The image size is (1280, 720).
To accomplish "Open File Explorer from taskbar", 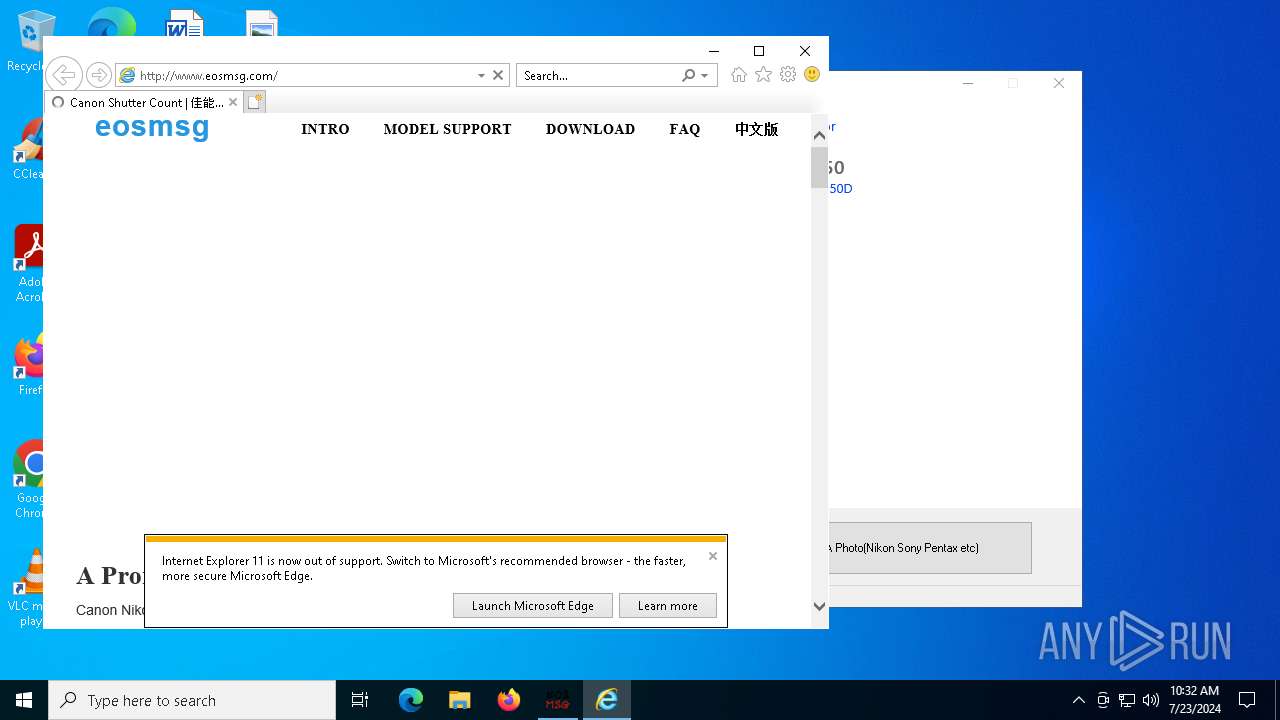I will (459, 700).
